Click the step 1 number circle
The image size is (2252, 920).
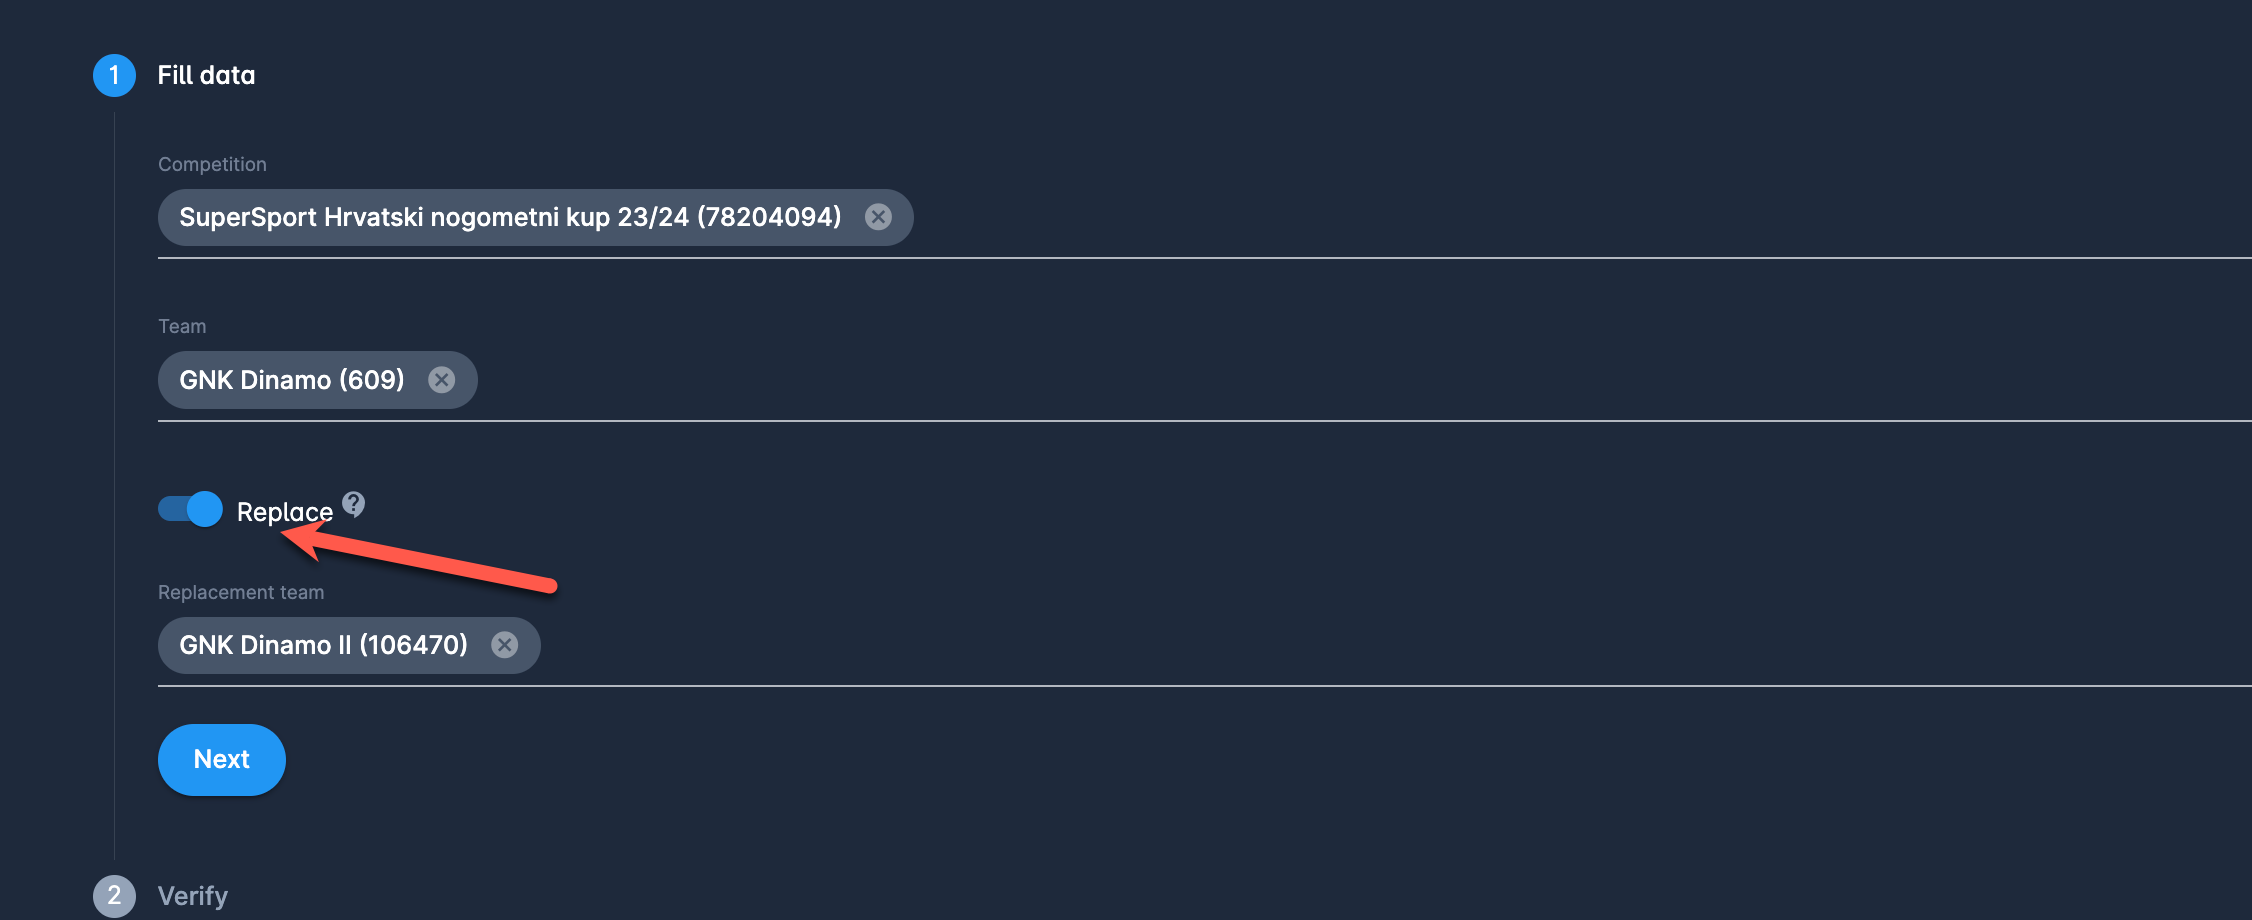[114, 75]
